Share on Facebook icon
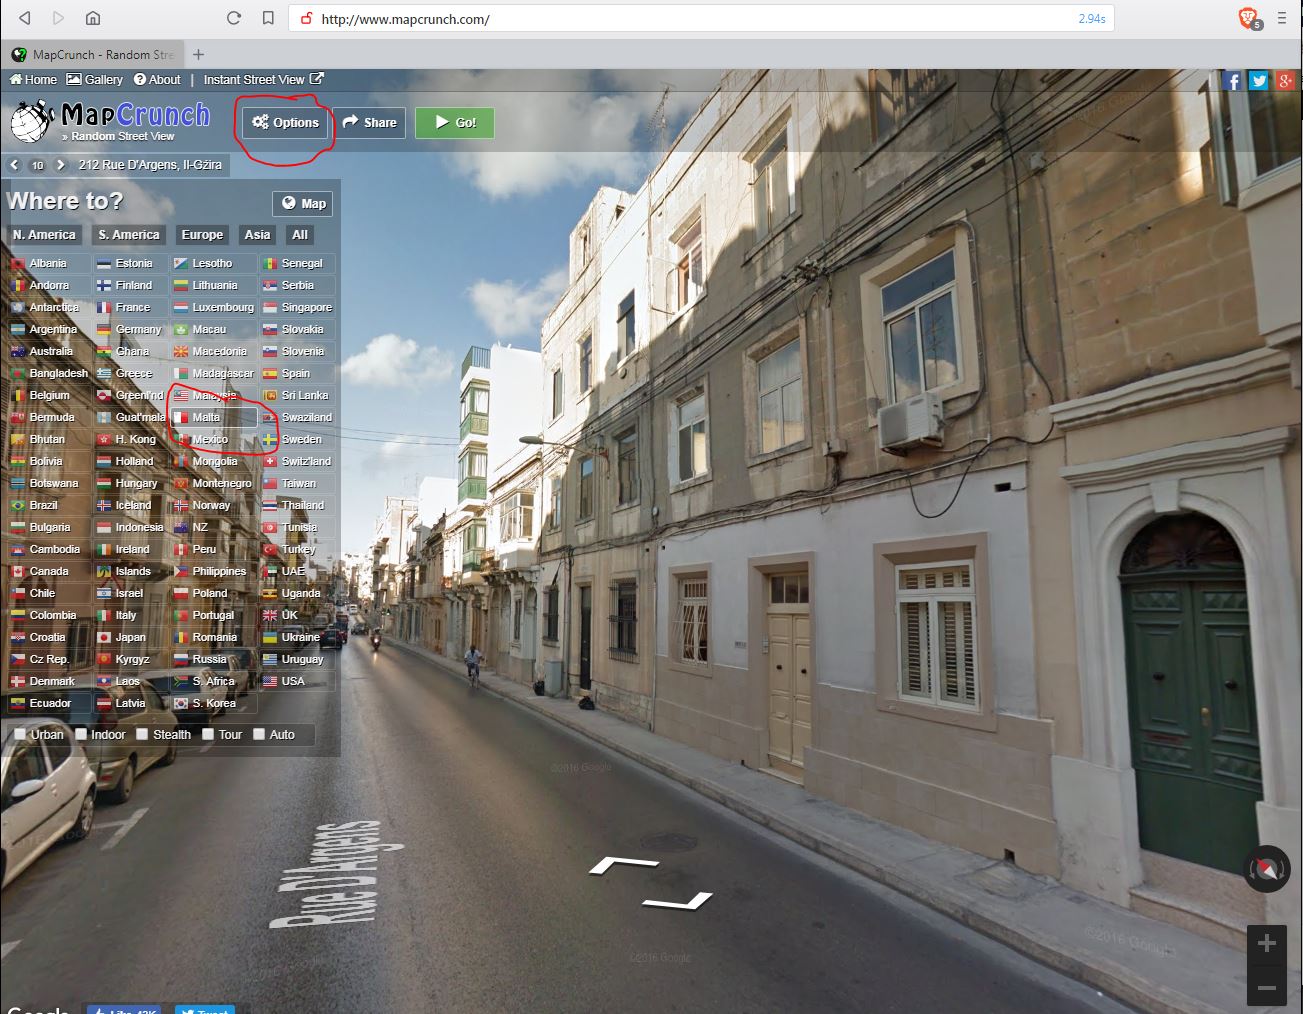Image resolution: width=1303 pixels, height=1014 pixels. pos(1232,81)
